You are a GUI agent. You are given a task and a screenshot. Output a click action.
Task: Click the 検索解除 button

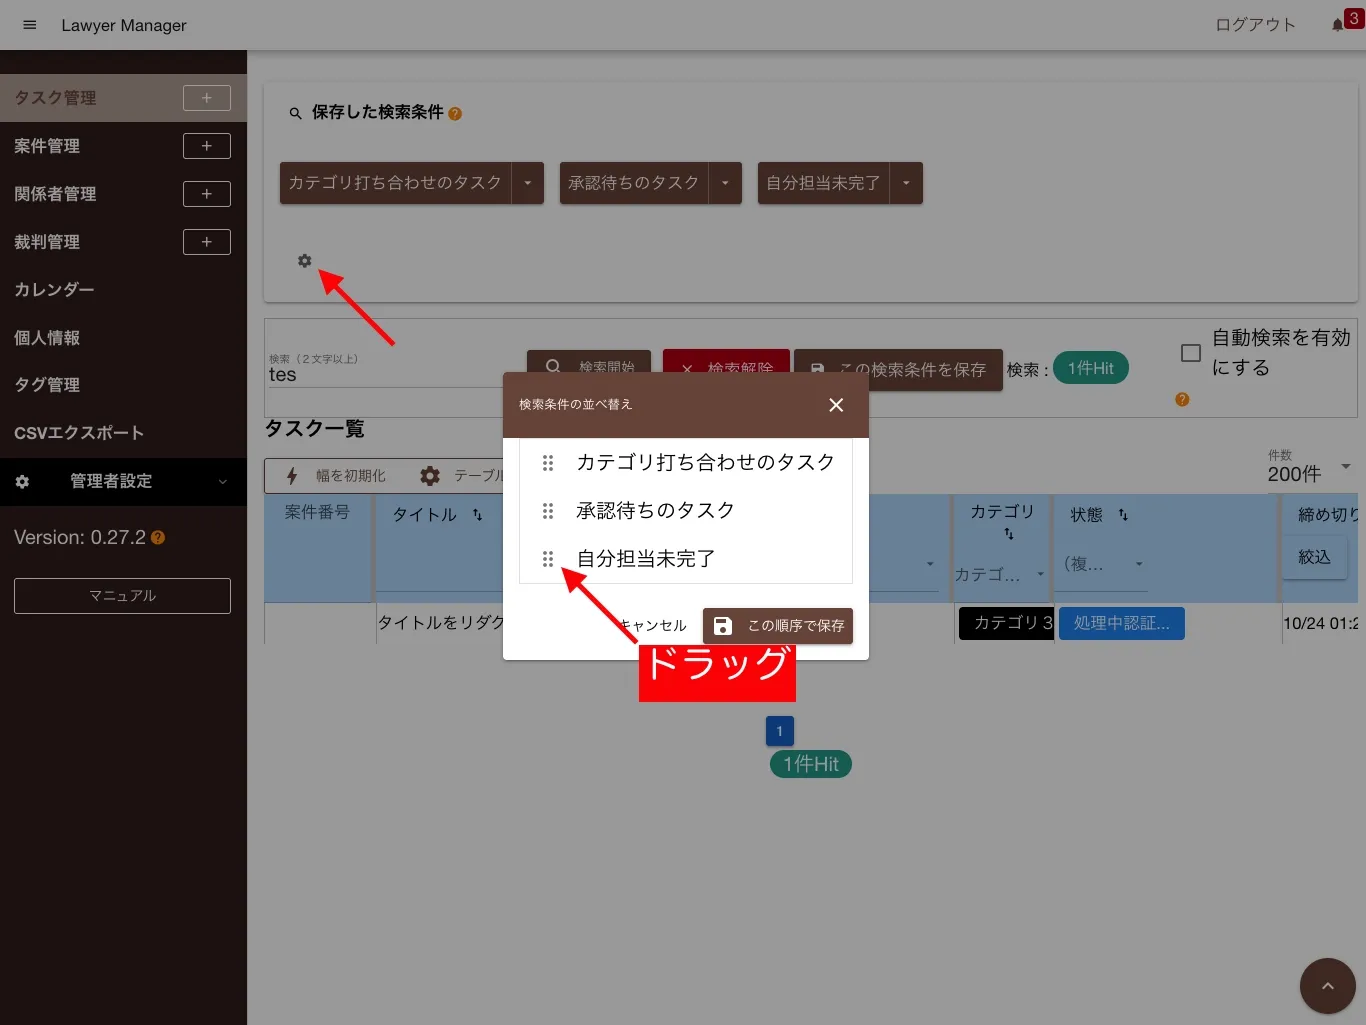coord(726,362)
